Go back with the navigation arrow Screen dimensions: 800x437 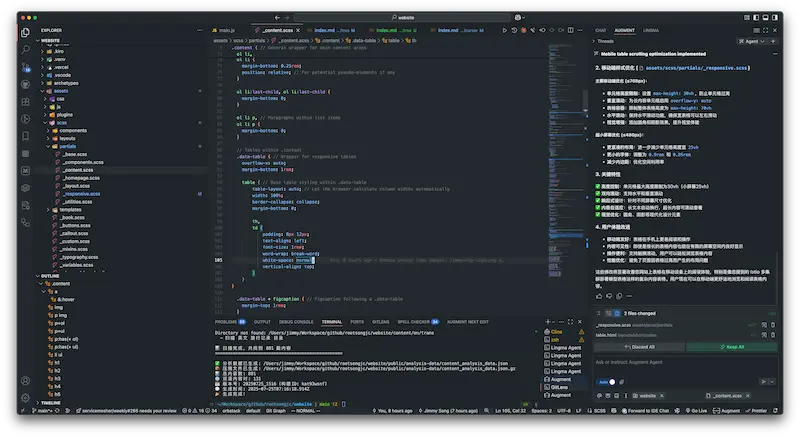pos(277,17)
